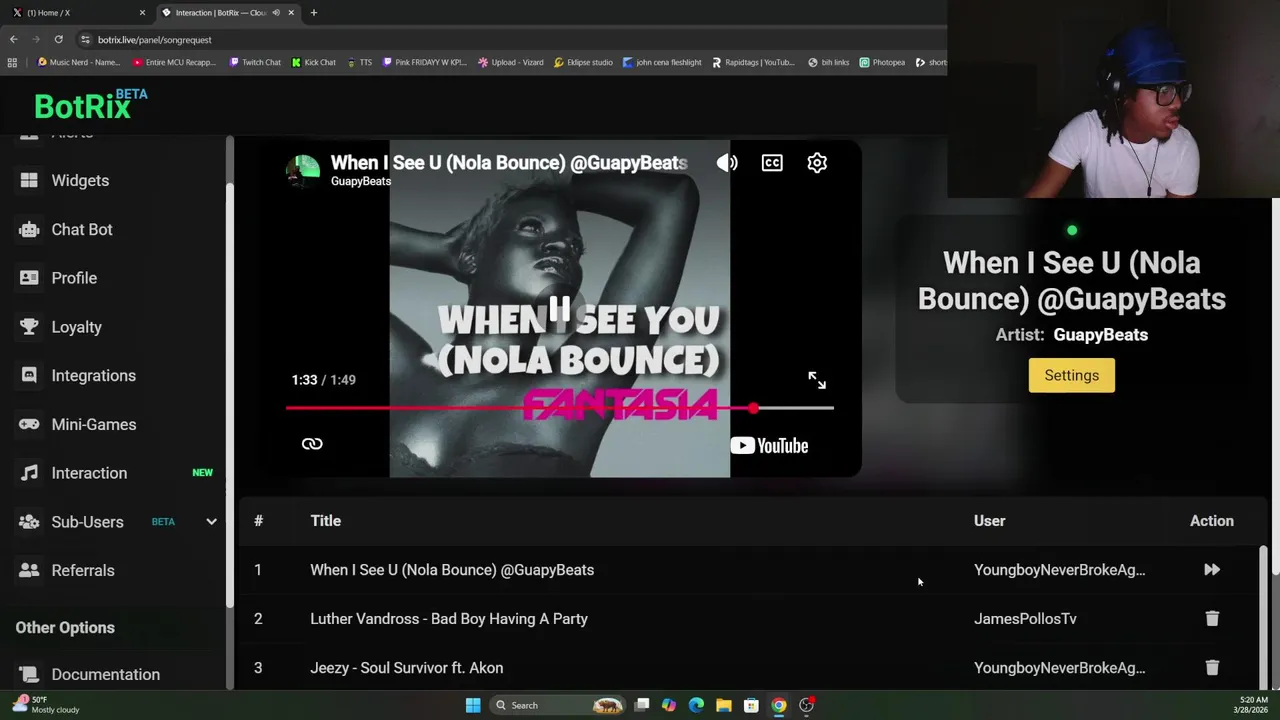The image size is (1280, 720).
Task: Open the Mini-Games section
Action: click(93, 424)
